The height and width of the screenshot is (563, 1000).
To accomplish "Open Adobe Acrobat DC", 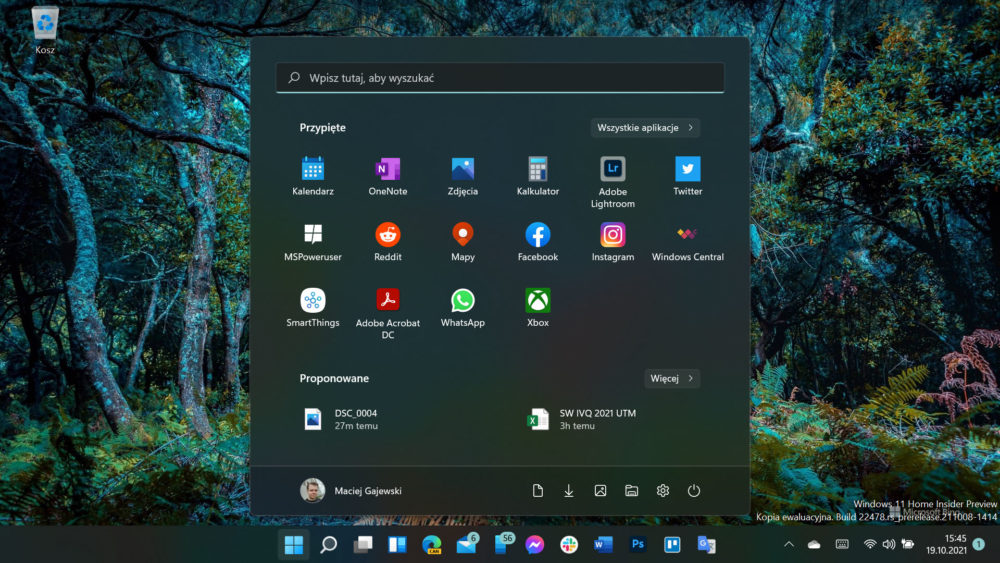I will (388, 313).
